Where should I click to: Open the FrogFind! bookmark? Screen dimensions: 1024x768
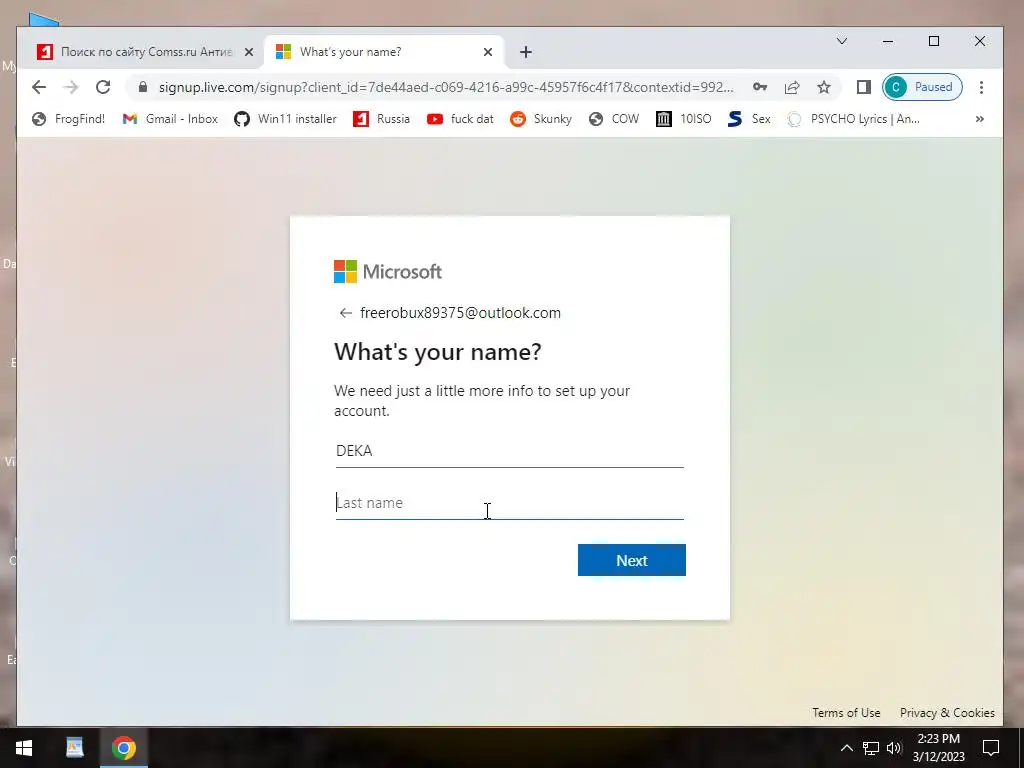tap(69, 119)
